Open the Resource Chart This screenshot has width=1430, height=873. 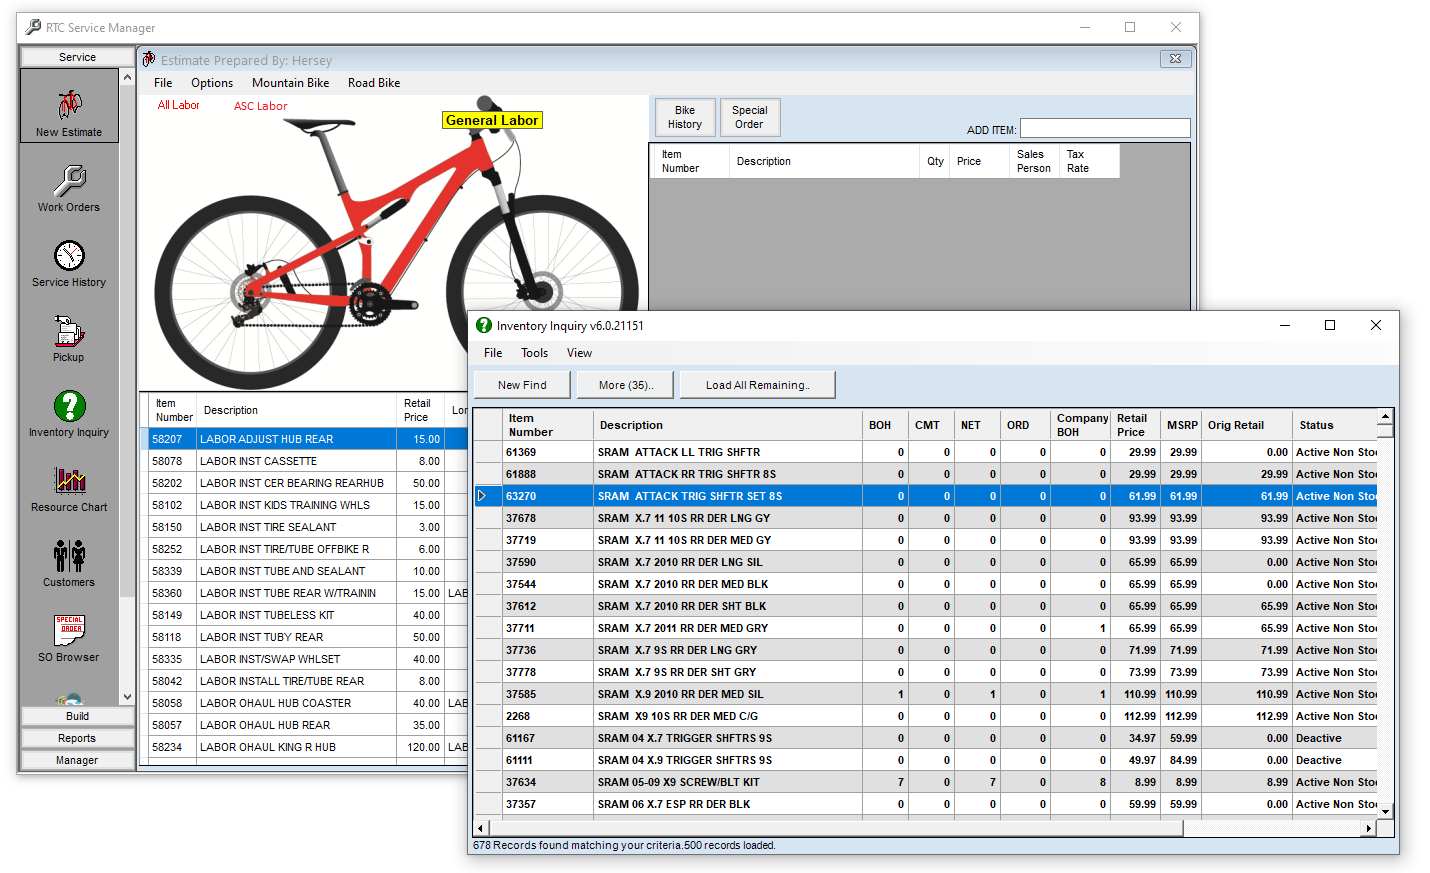tap(69, 489)
